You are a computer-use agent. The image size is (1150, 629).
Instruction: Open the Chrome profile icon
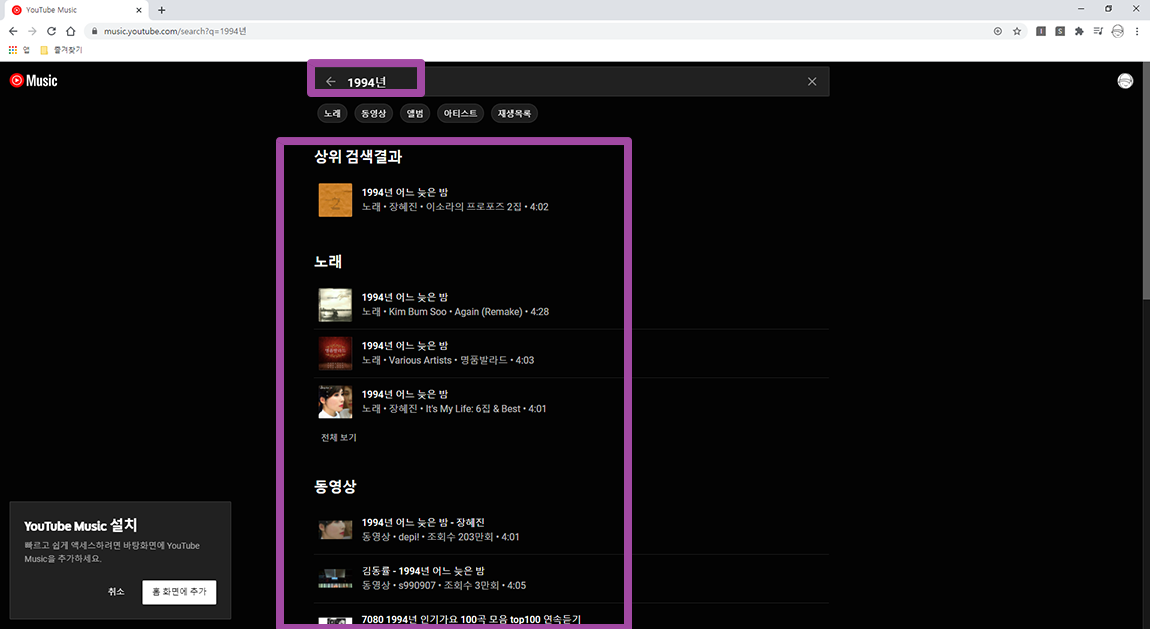pos(1118,32)
